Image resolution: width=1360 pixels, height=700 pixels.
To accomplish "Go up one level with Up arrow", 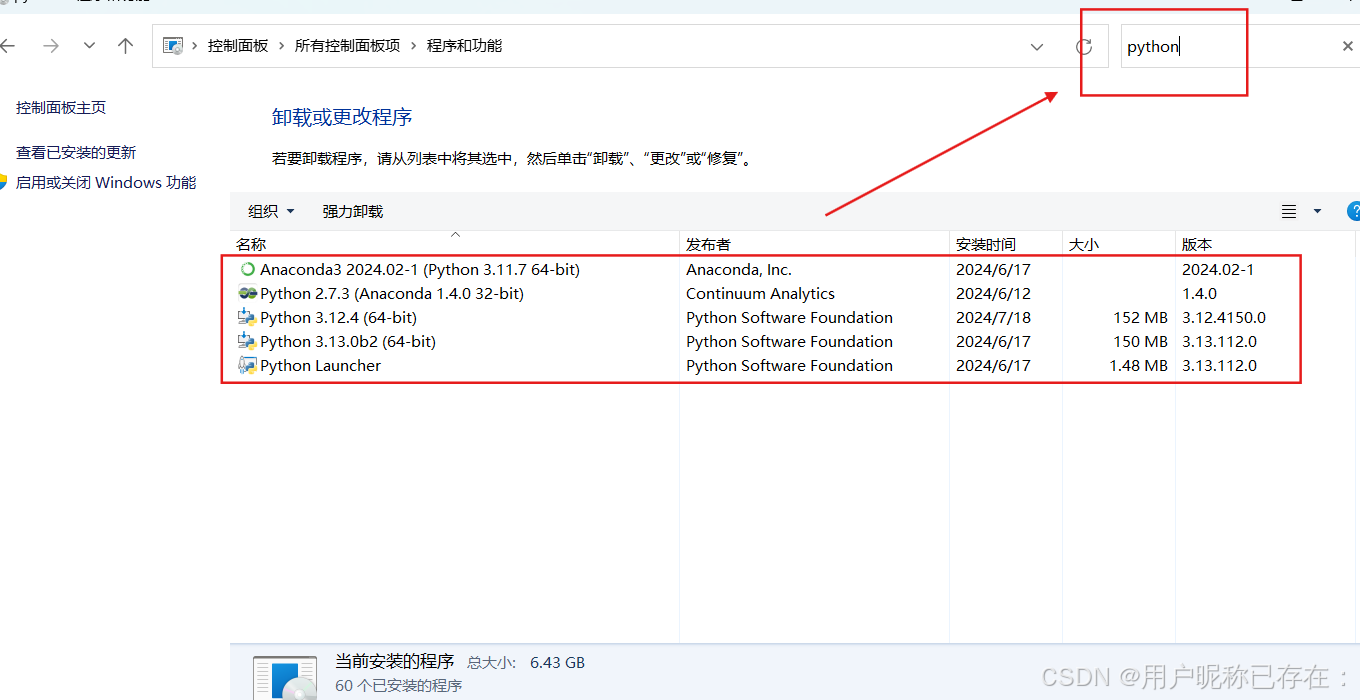I will 125,46.
